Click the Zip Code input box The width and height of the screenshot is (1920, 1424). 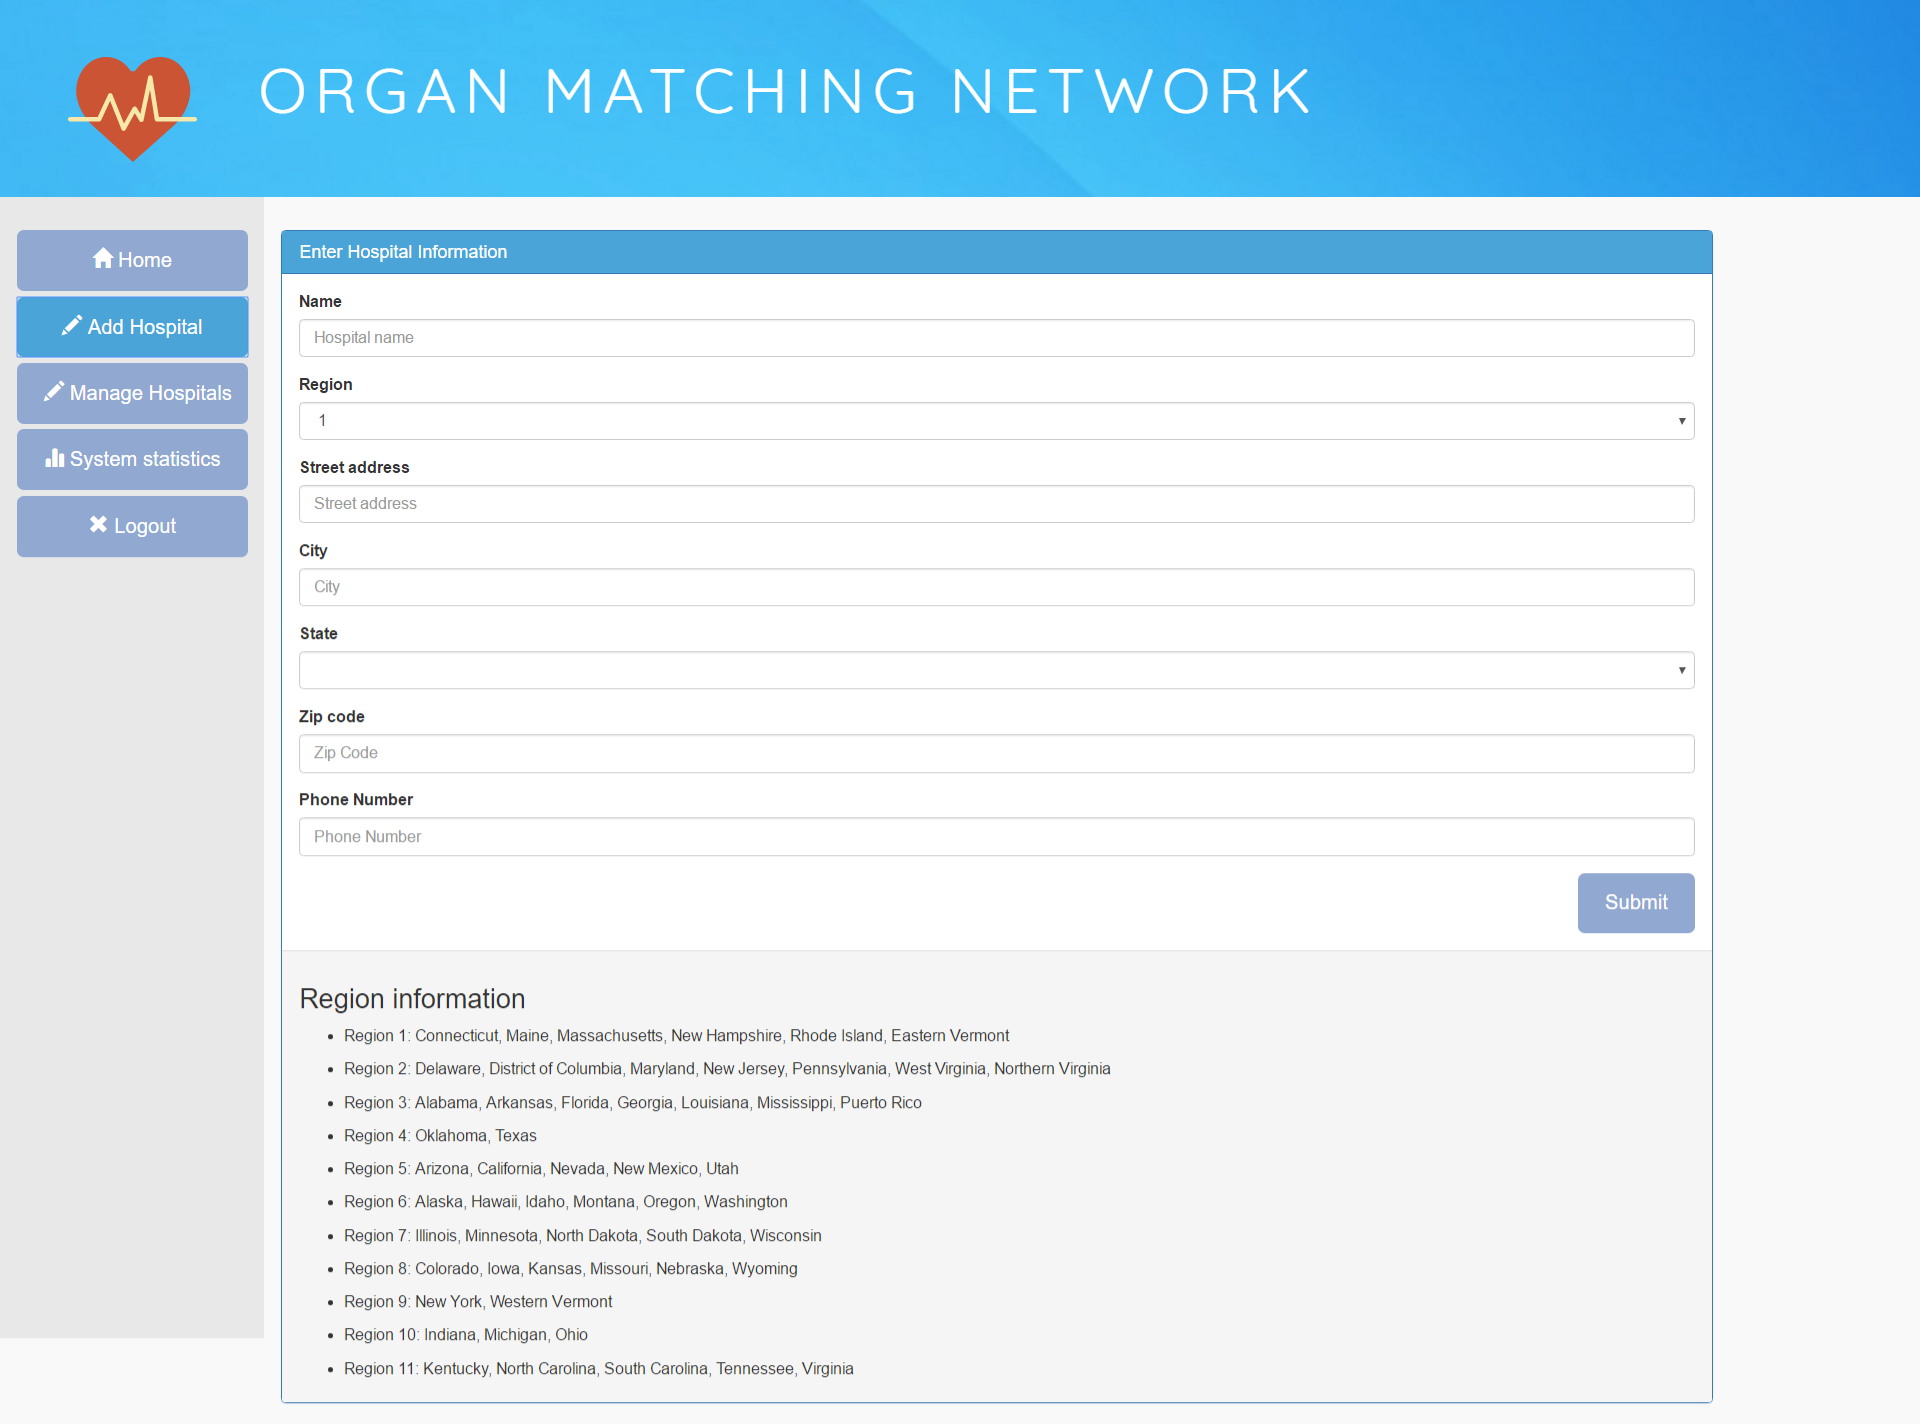(995, 753)
